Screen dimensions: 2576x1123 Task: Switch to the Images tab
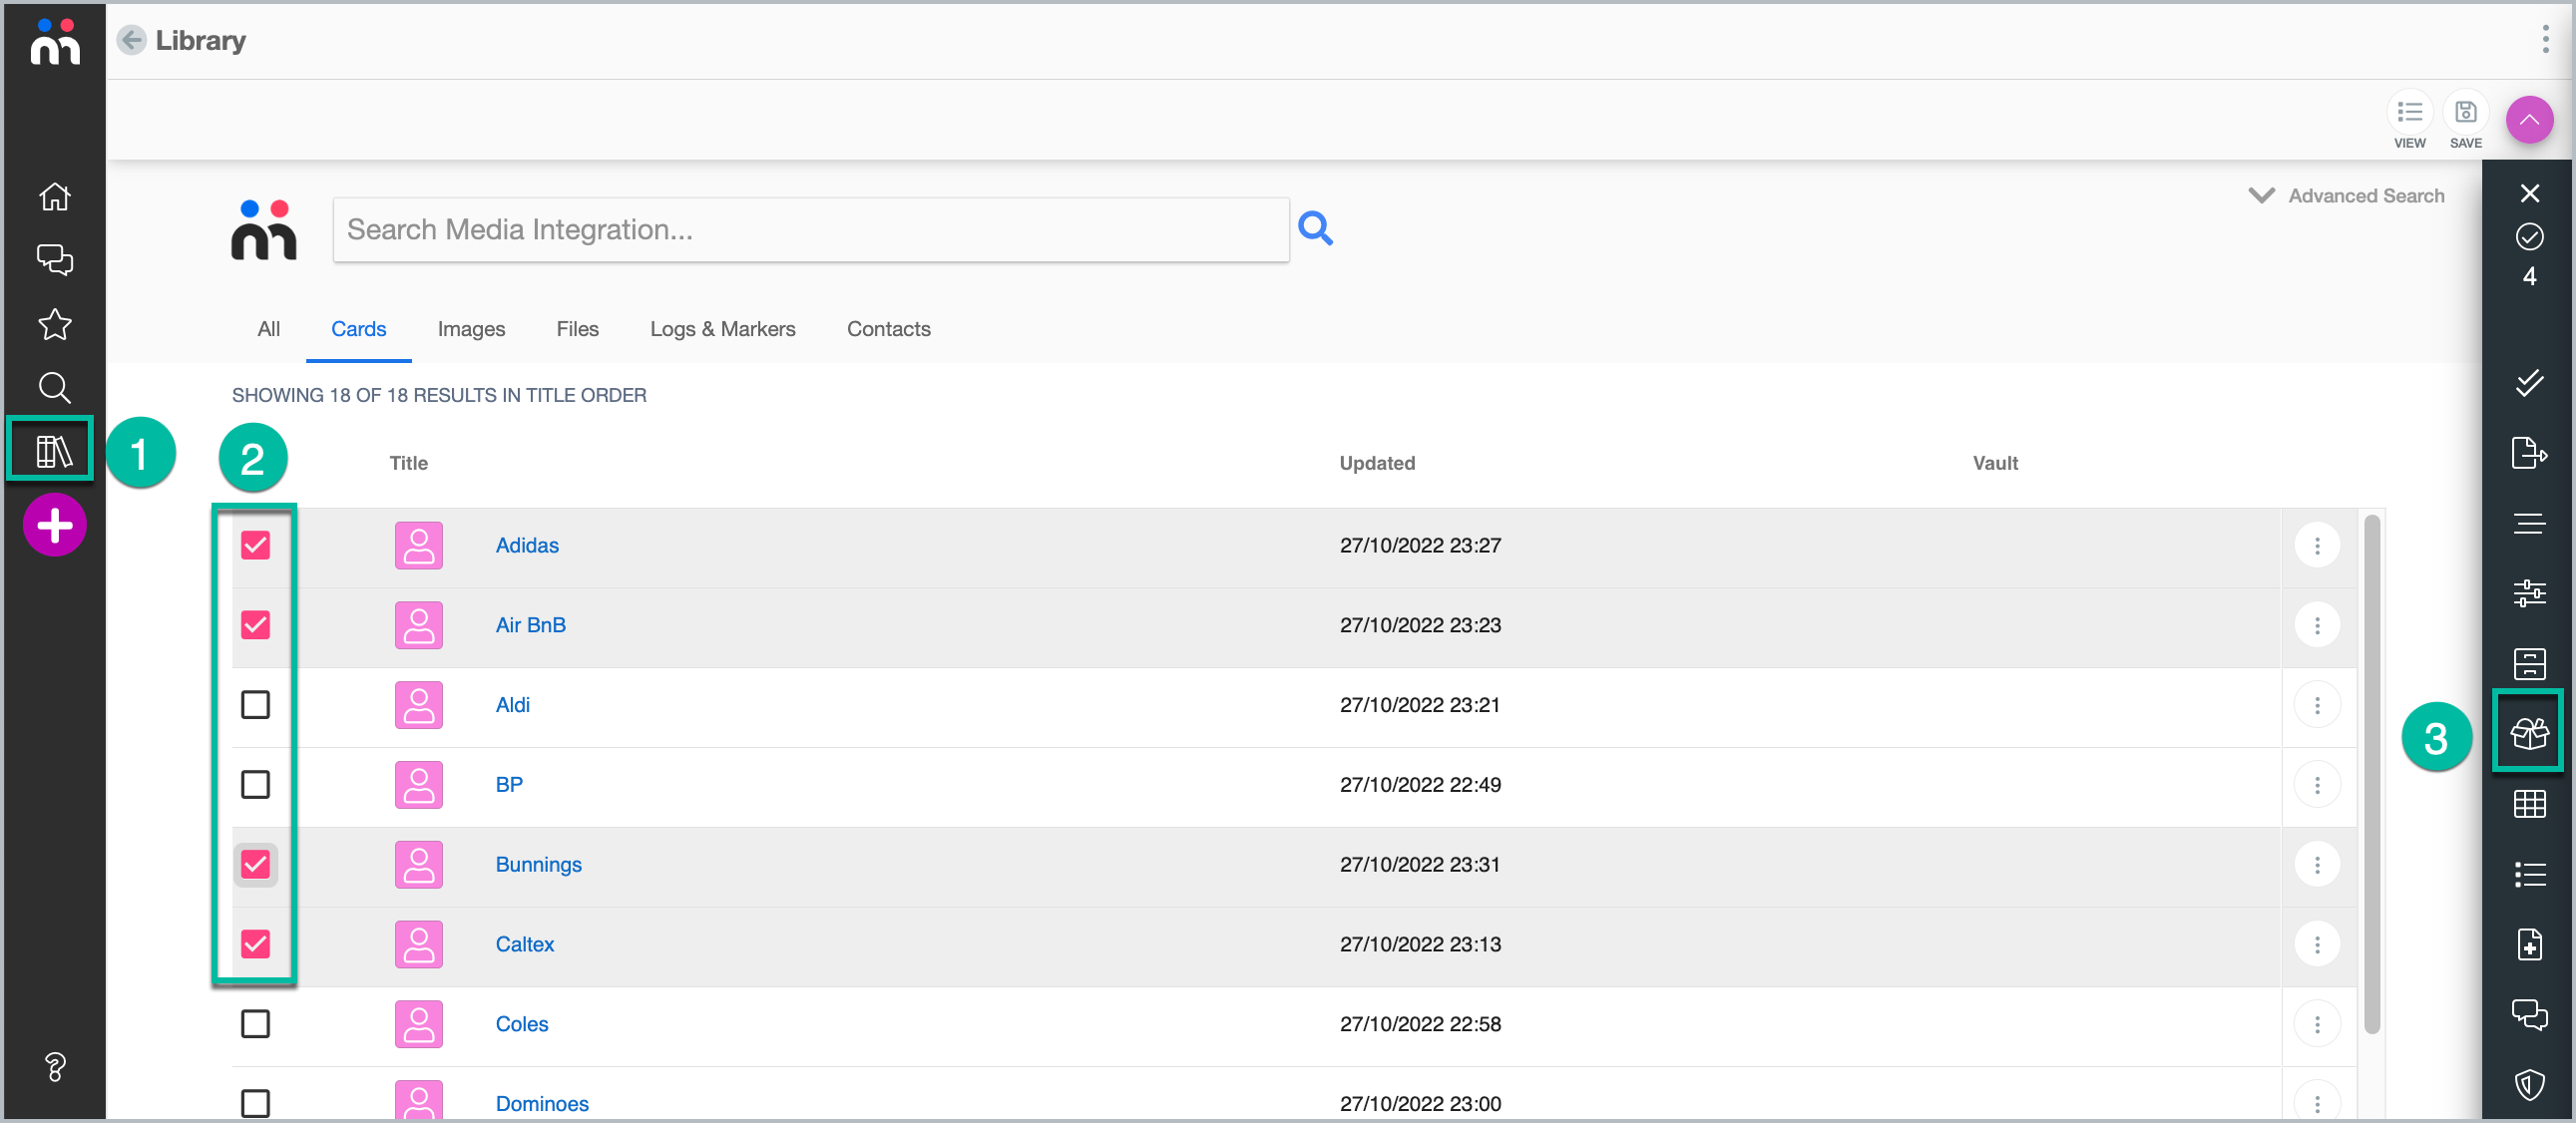[471, 329]
